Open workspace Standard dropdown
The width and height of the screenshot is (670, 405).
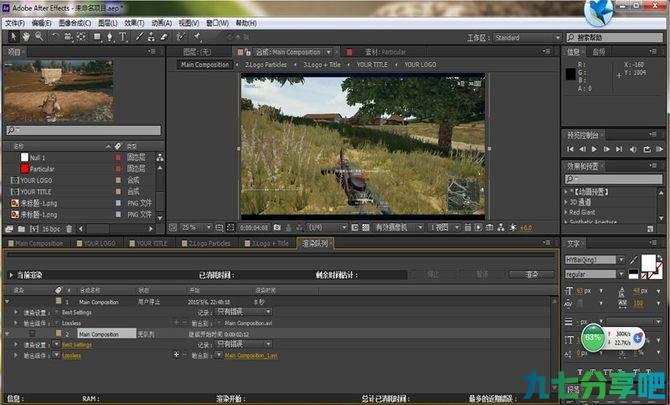(x=527, y=38)
